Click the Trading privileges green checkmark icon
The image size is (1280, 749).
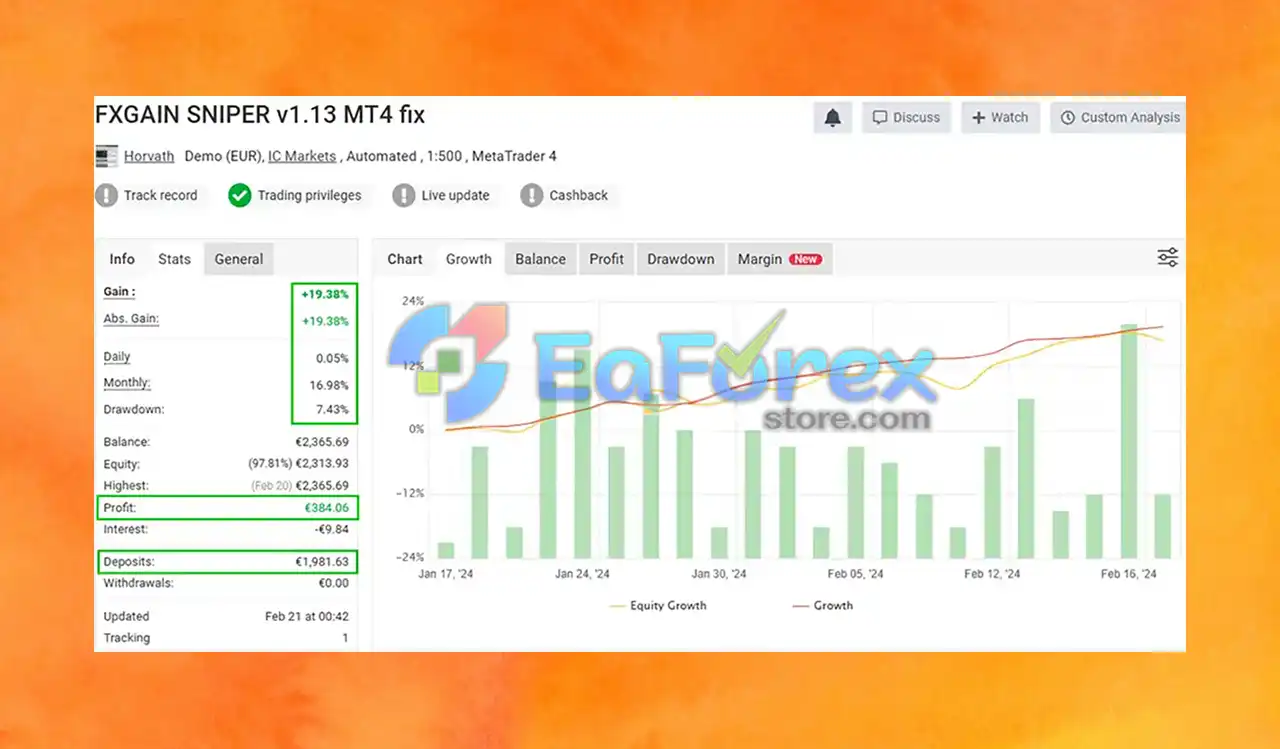pyautogui.click(x=239, y=195)
